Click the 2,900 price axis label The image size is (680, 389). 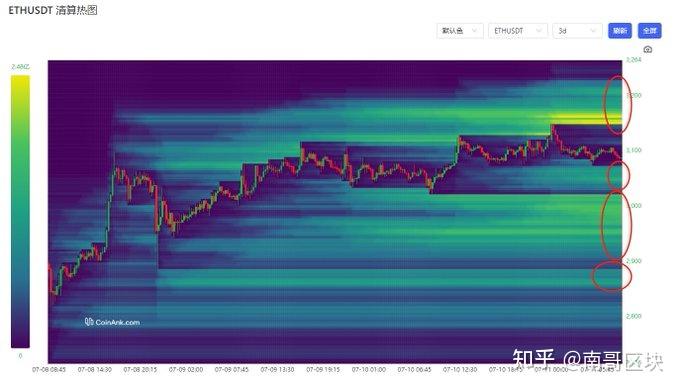coord(633,261)
